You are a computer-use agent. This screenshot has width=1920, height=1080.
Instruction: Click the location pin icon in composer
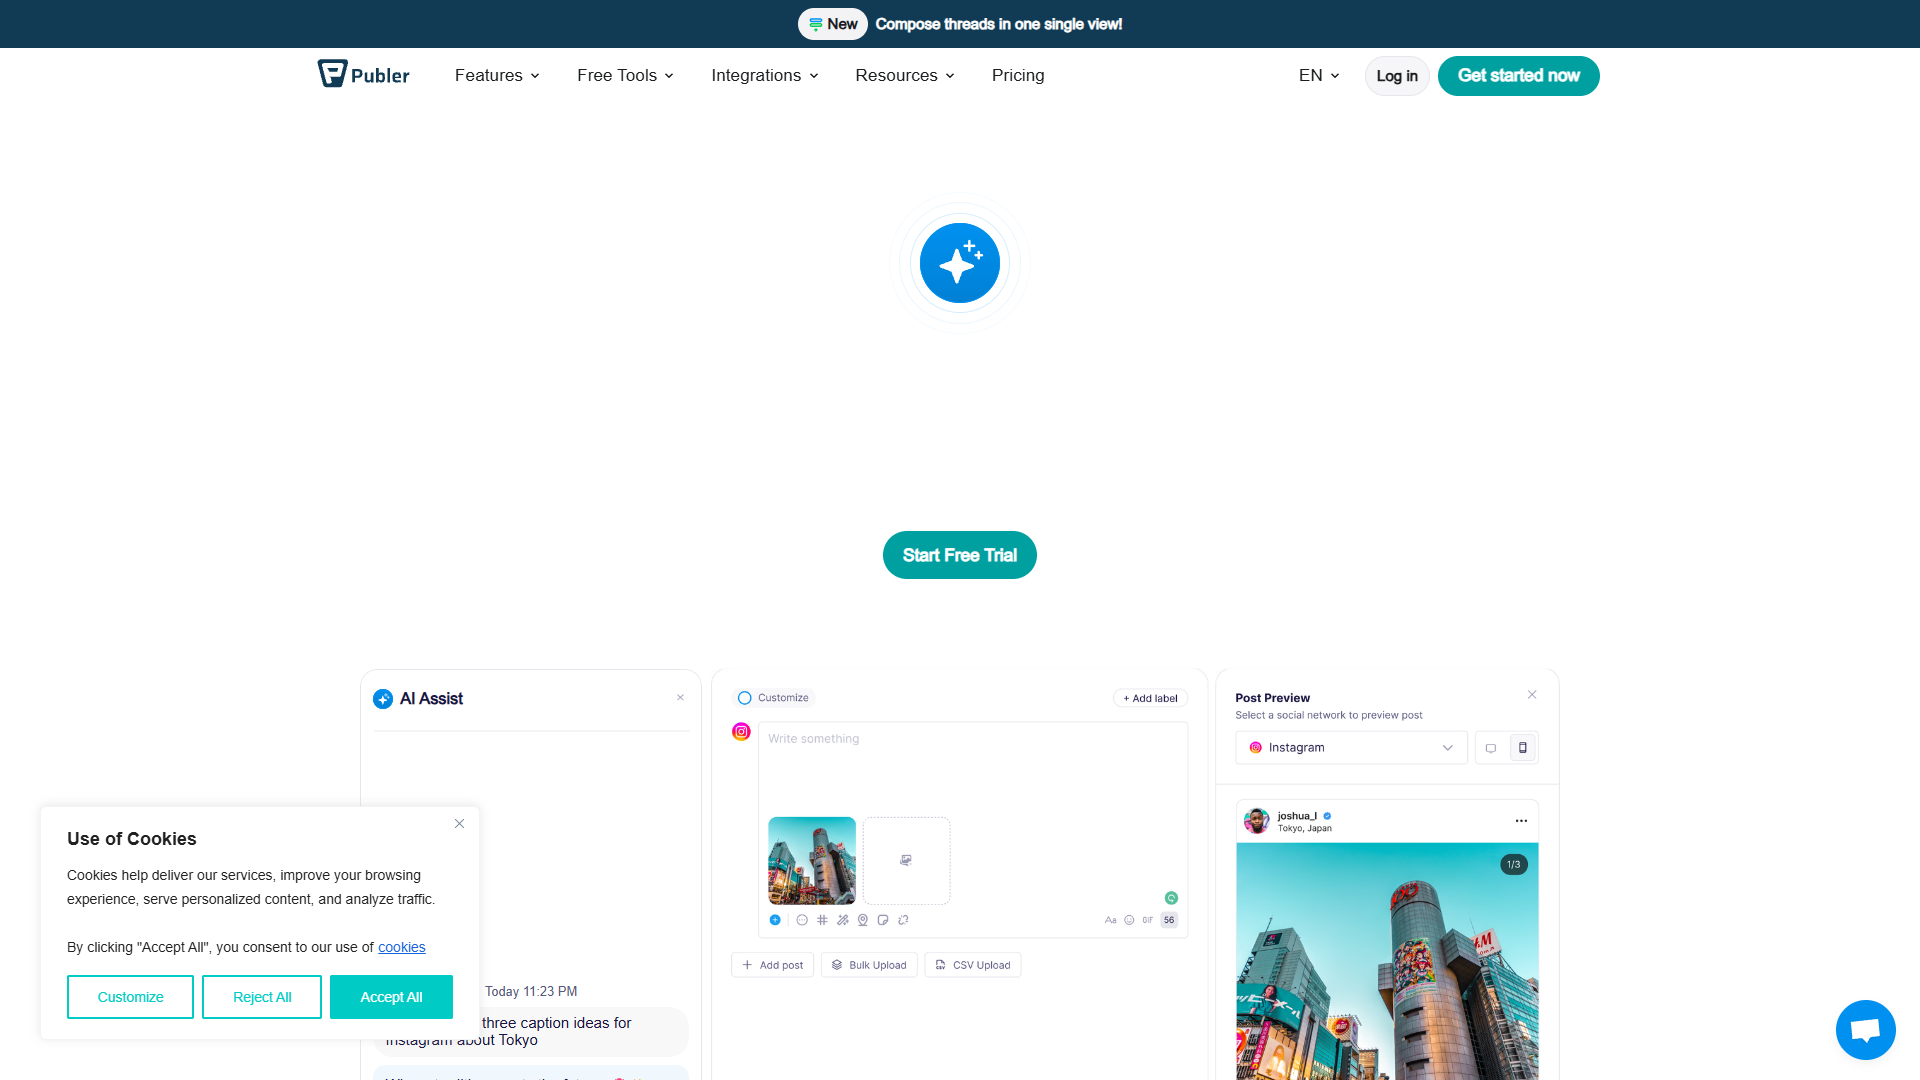[863, 920]
